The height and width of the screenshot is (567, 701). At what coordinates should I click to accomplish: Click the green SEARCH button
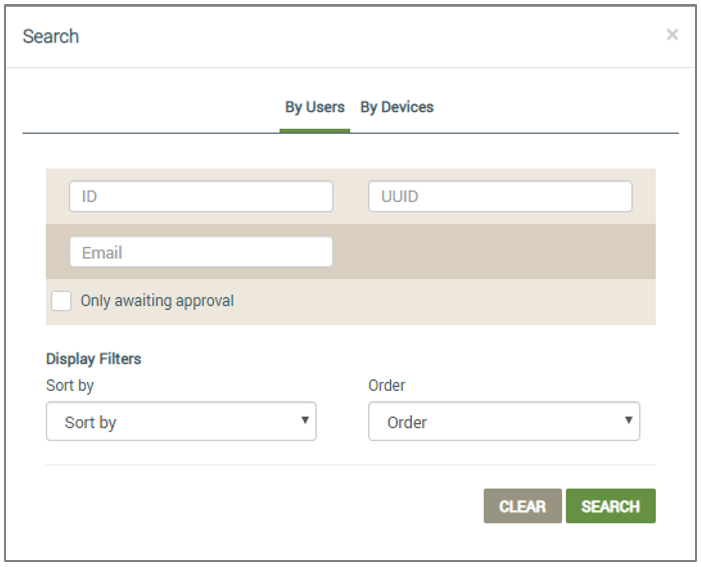pos(611,506)
